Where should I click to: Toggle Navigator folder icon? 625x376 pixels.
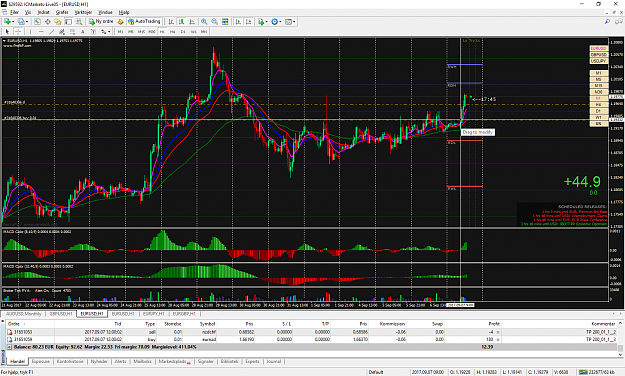click(x=58, y=22)
